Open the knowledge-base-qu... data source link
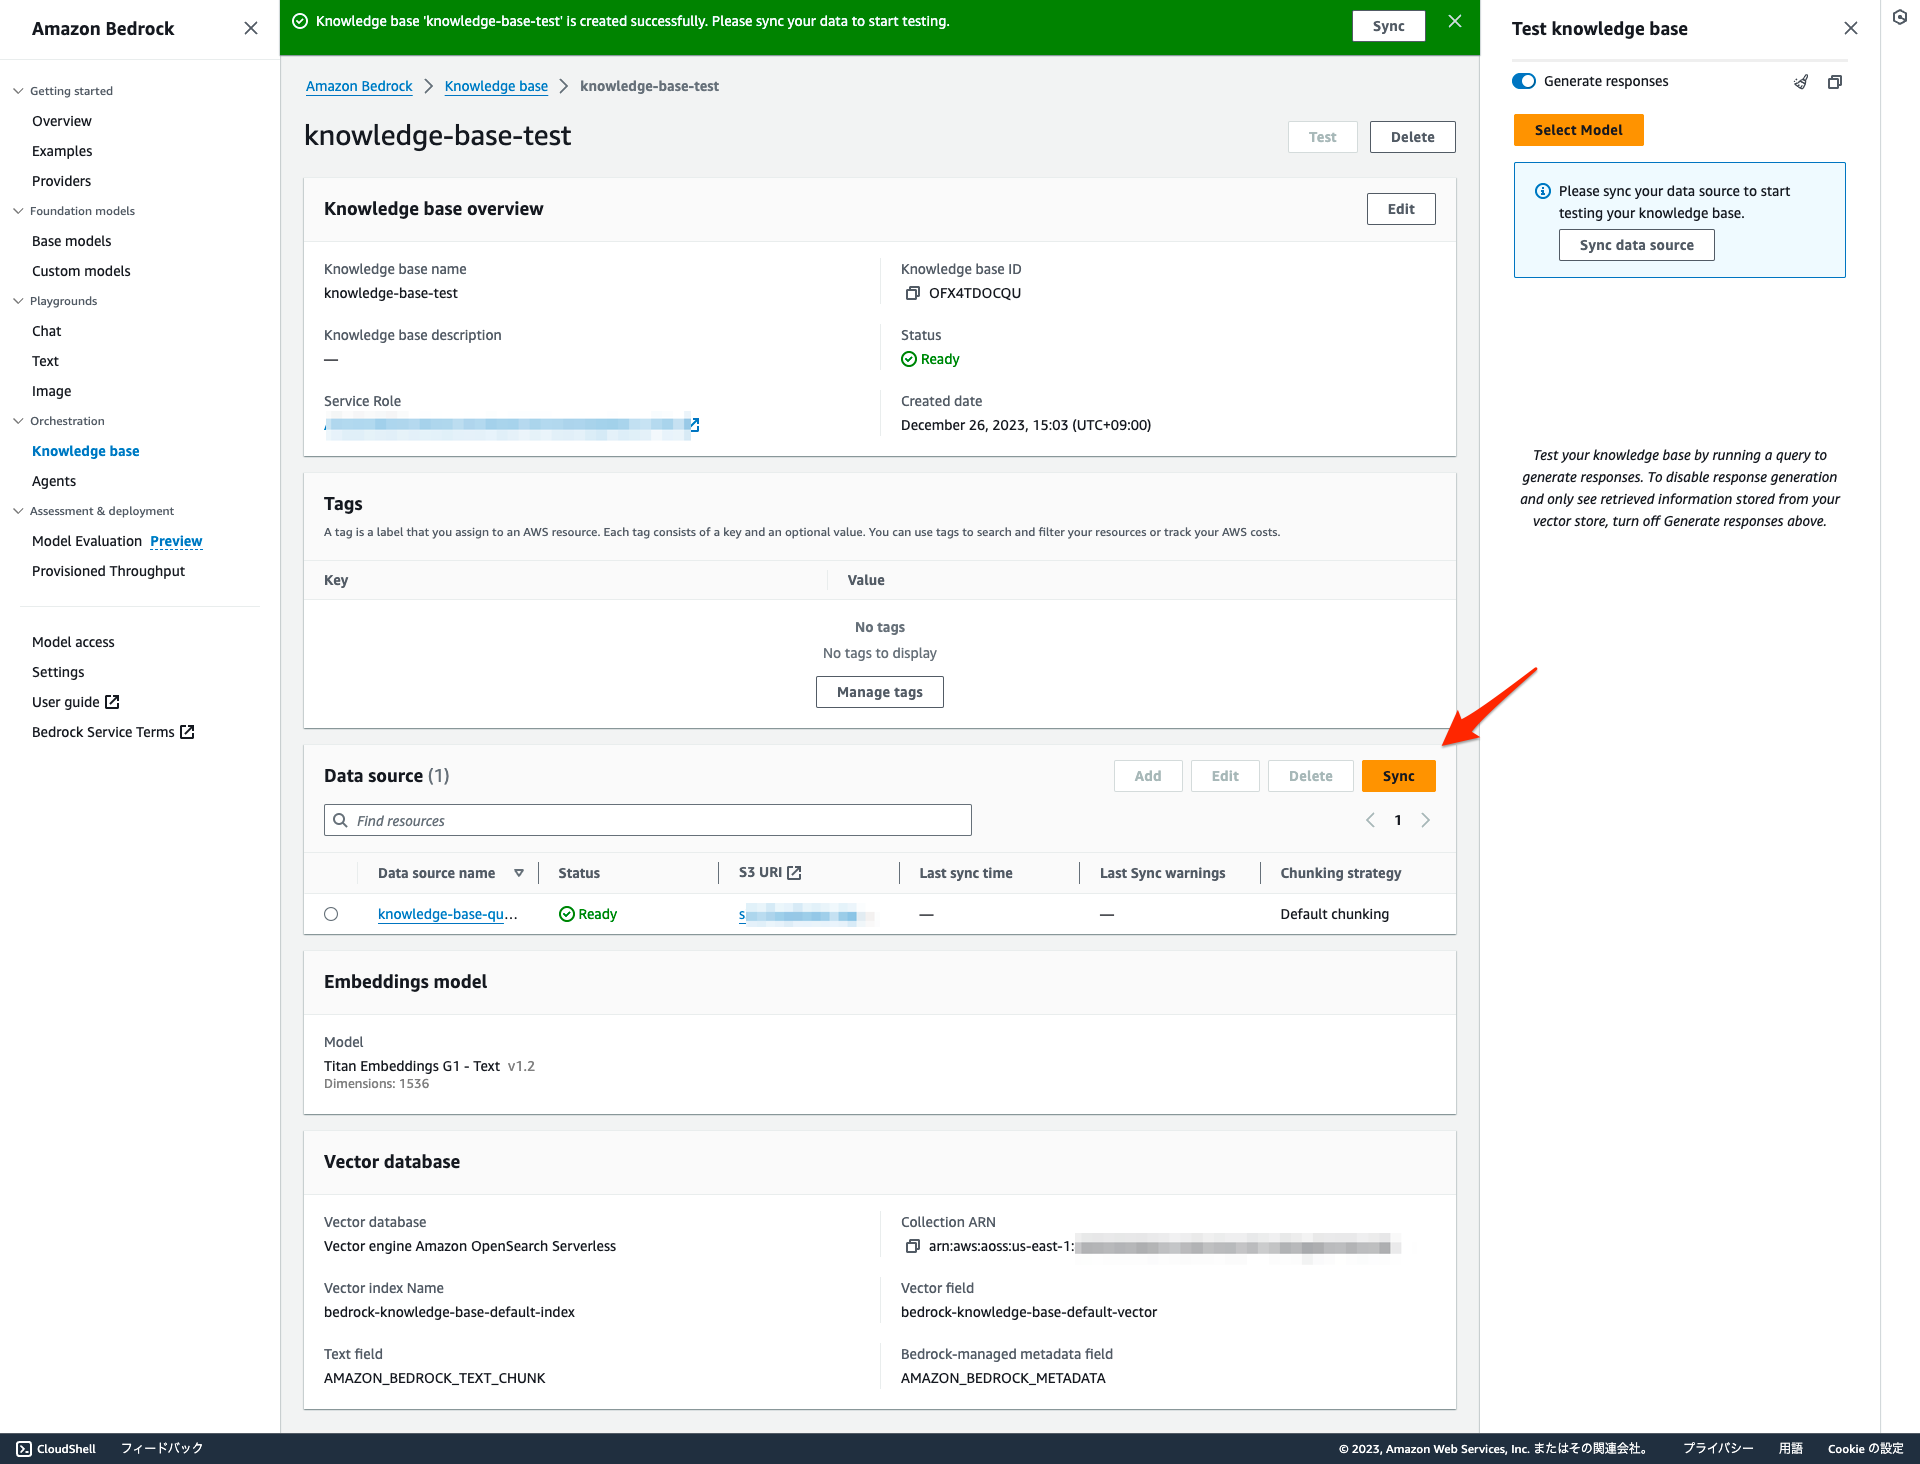 448,914
